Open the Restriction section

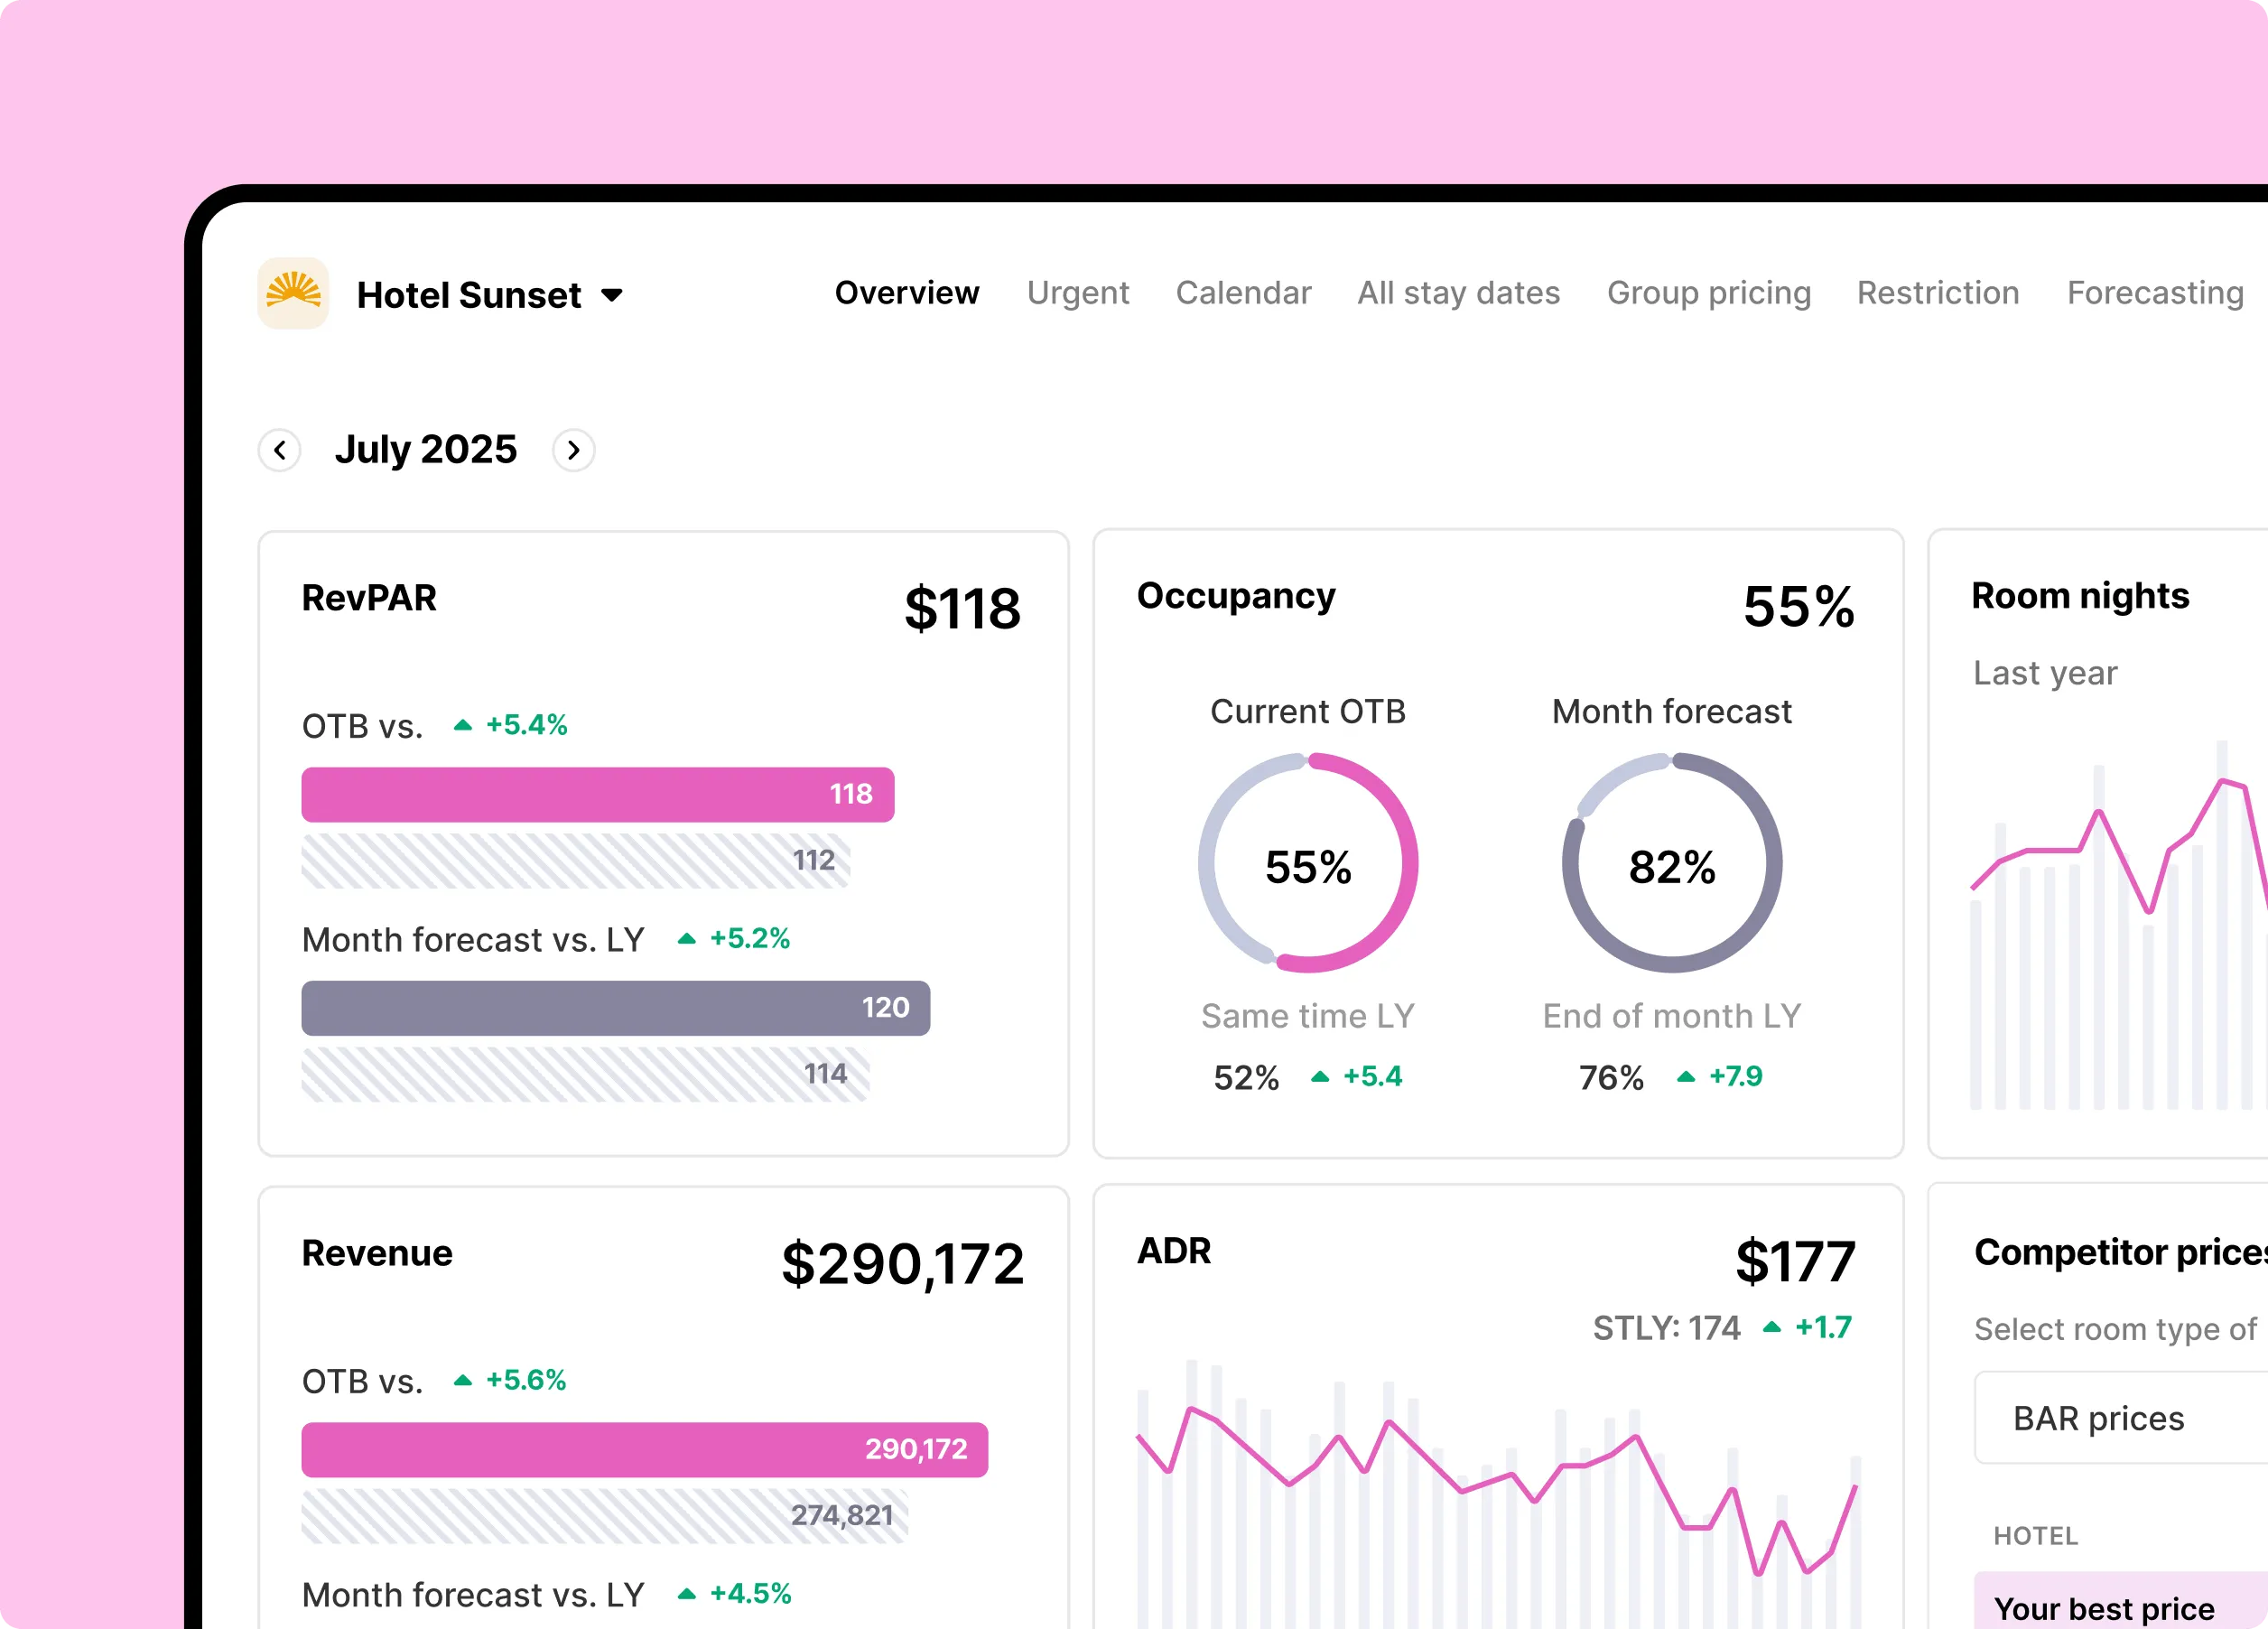[x=1938, y=293]
